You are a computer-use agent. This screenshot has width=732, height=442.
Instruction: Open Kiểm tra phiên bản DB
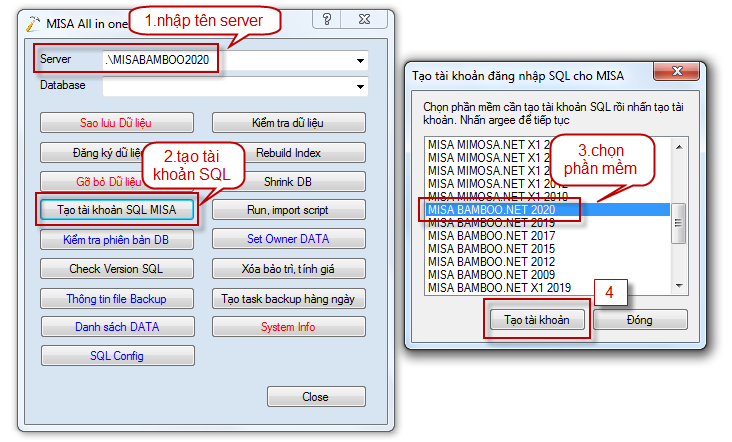[117, 239]
